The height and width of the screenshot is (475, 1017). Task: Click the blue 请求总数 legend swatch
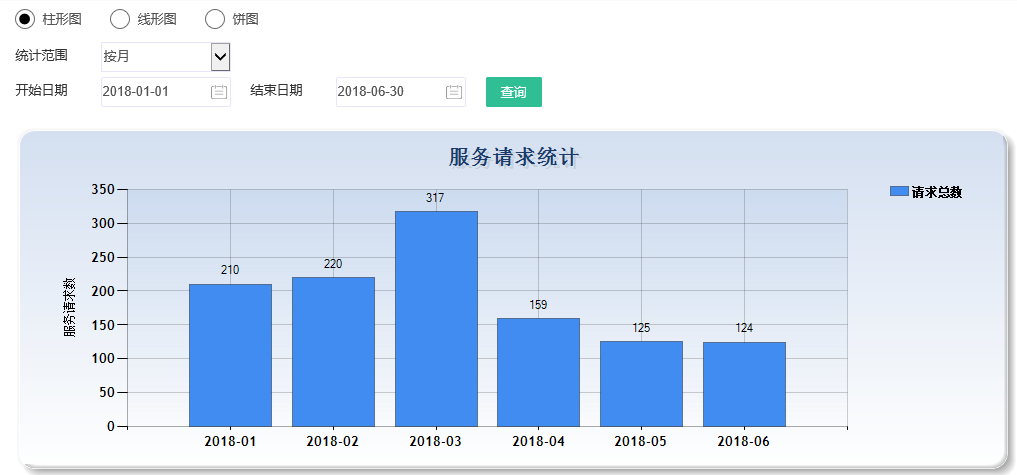coord(899,192)
